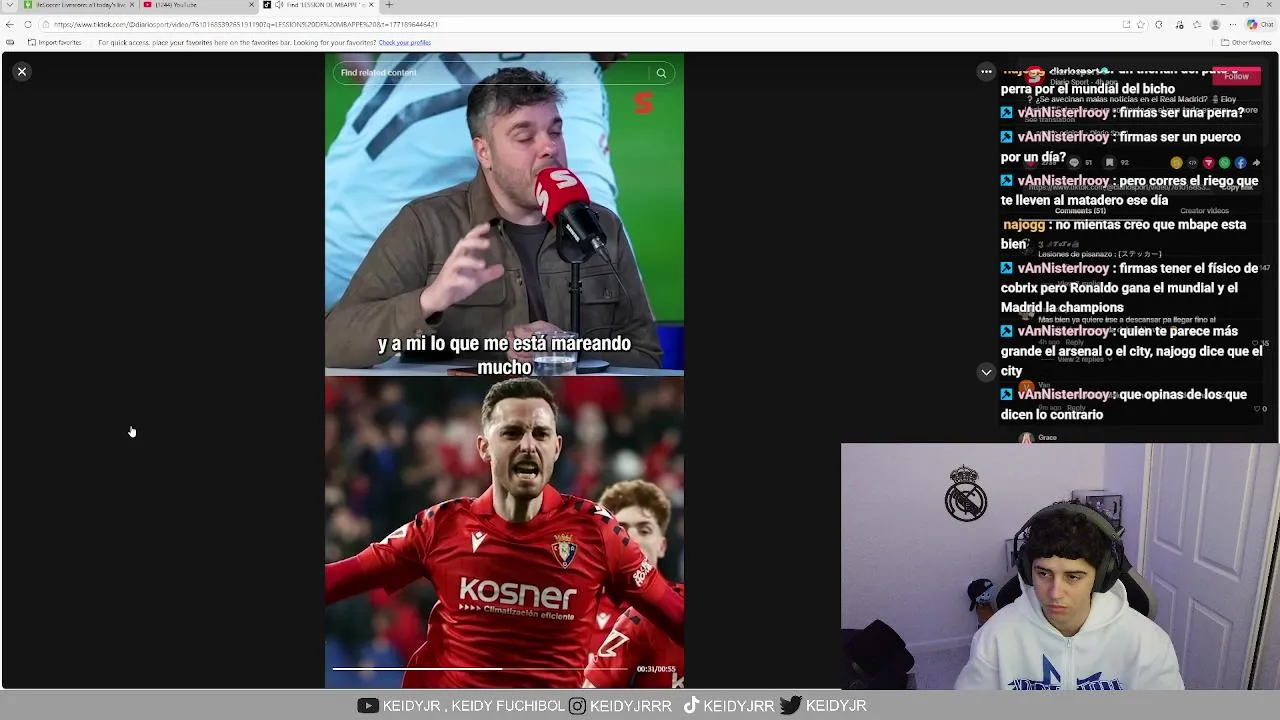
Task: Copy the video link with Copy link
Action: [1237, 187]
